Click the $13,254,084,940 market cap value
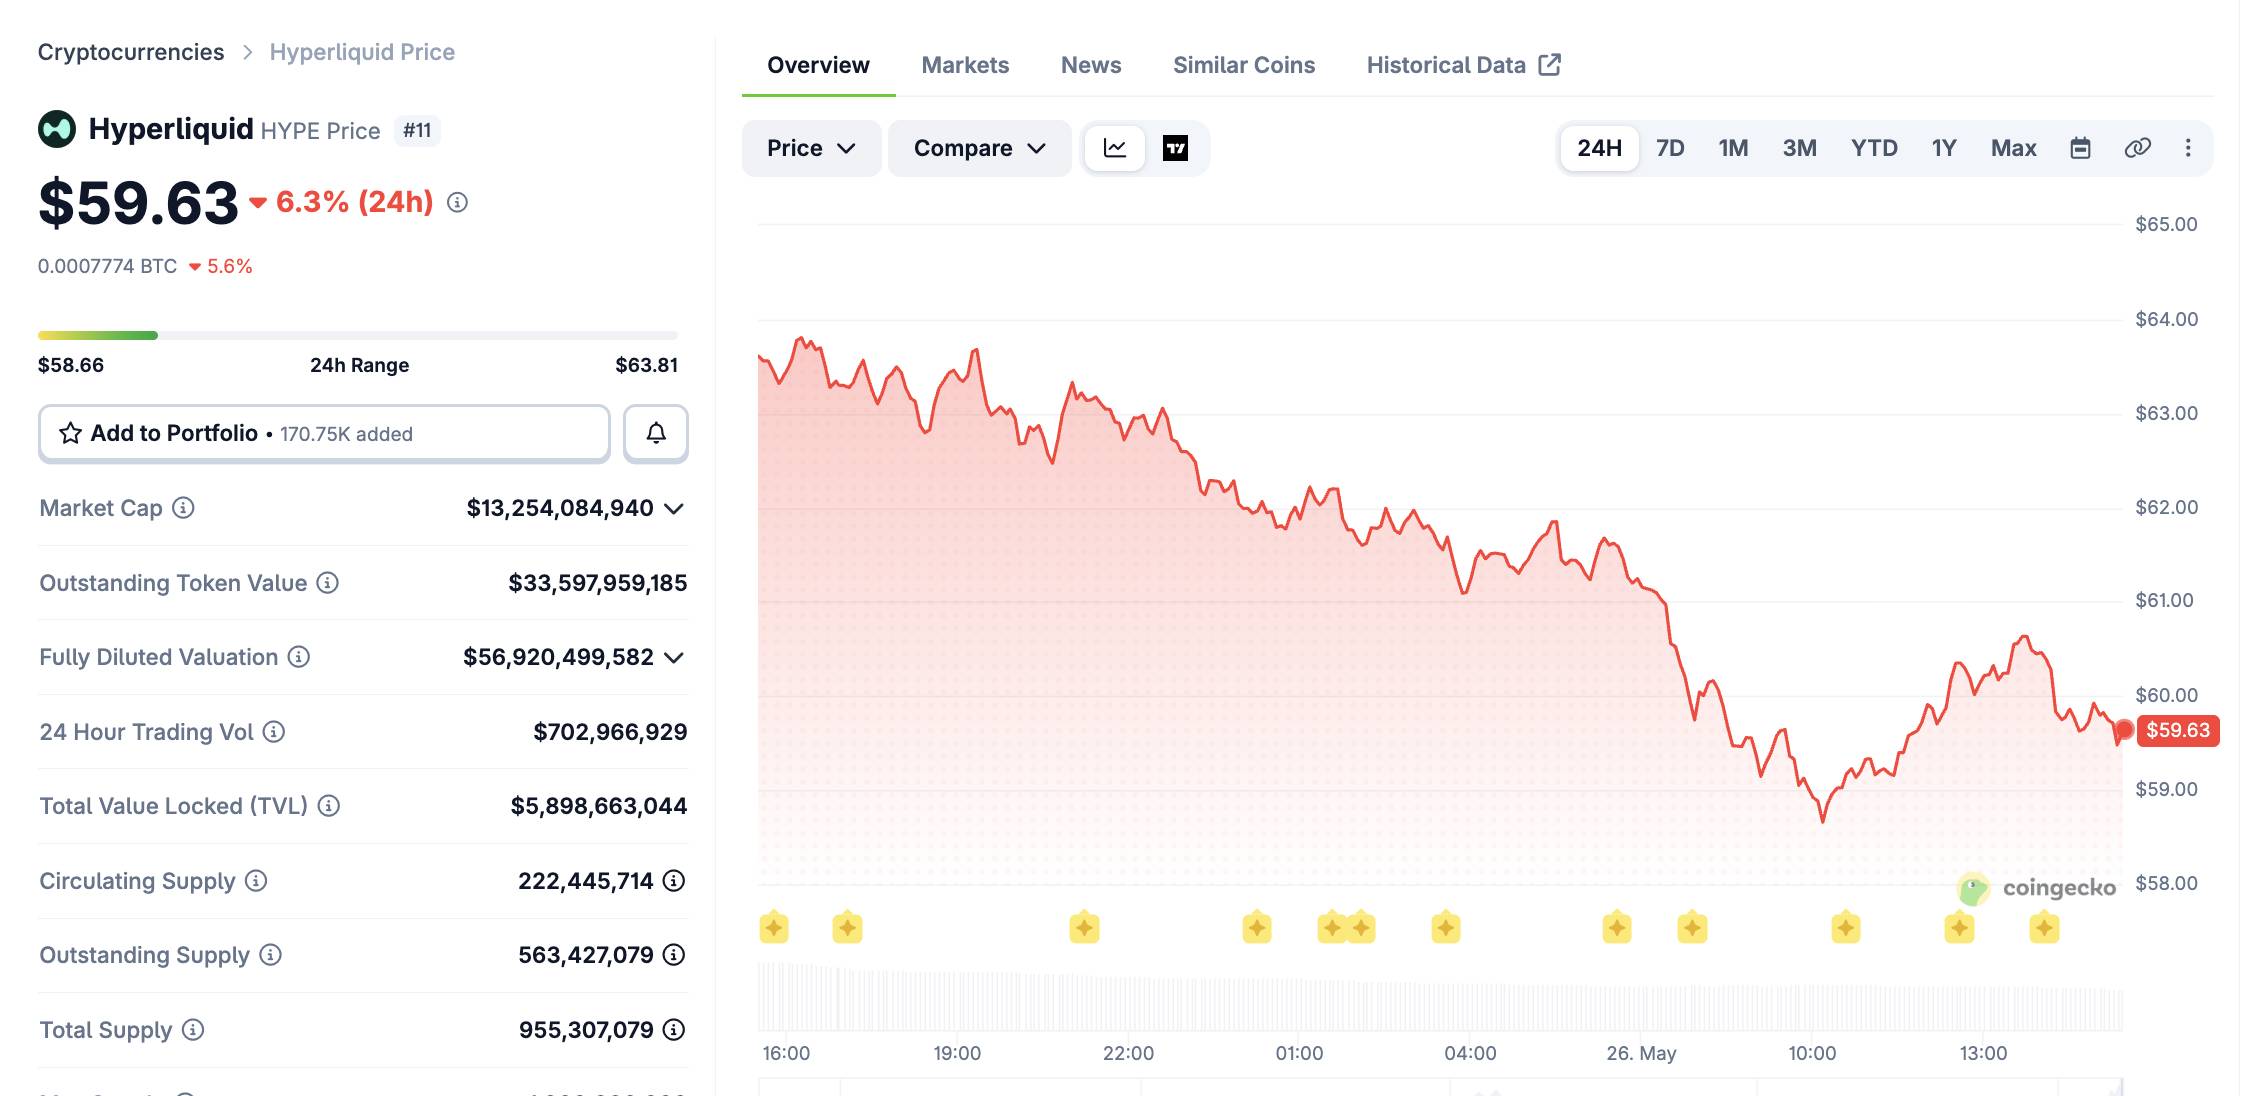This screenshot has height=1096, width=2252. (560, 508)
